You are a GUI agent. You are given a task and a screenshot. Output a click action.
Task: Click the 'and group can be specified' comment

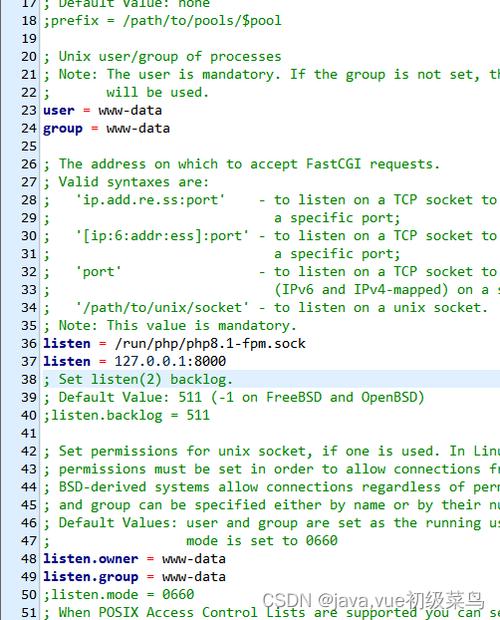272,505
